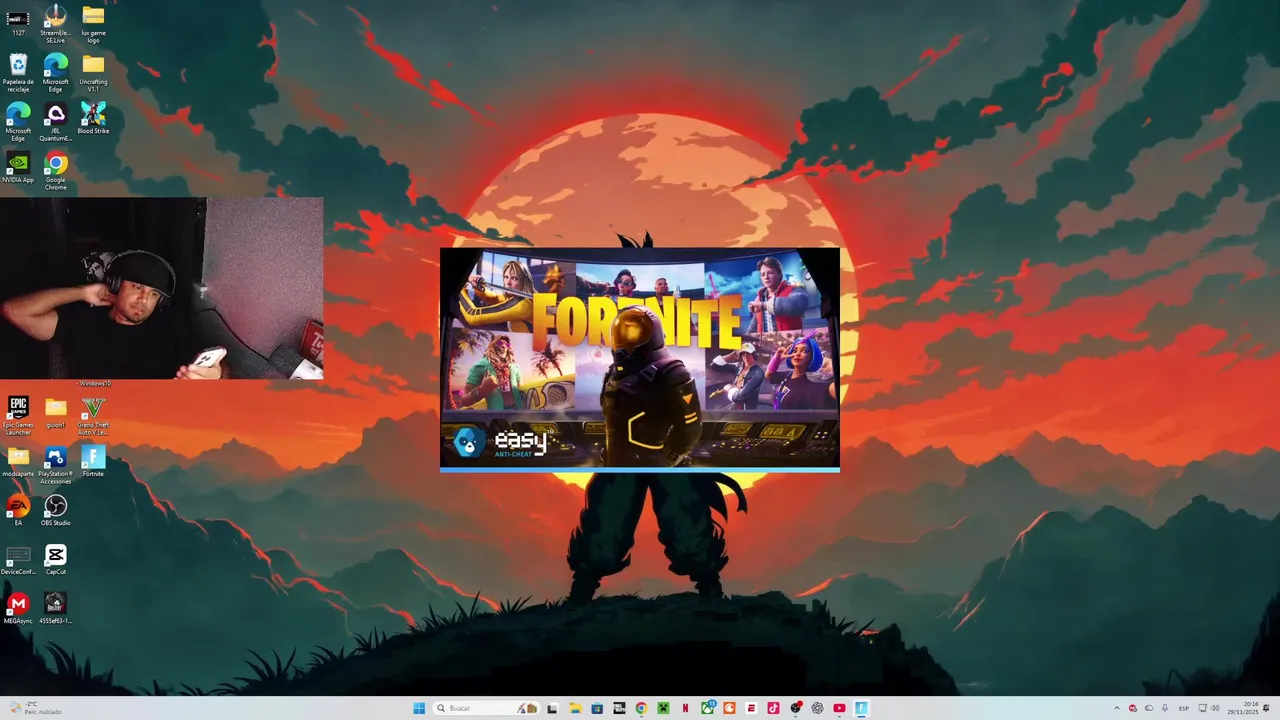This screenshot has height=720, width=1280.
Task: Click the Easy Anti-Cheat logo on splash
Action: 501,442
